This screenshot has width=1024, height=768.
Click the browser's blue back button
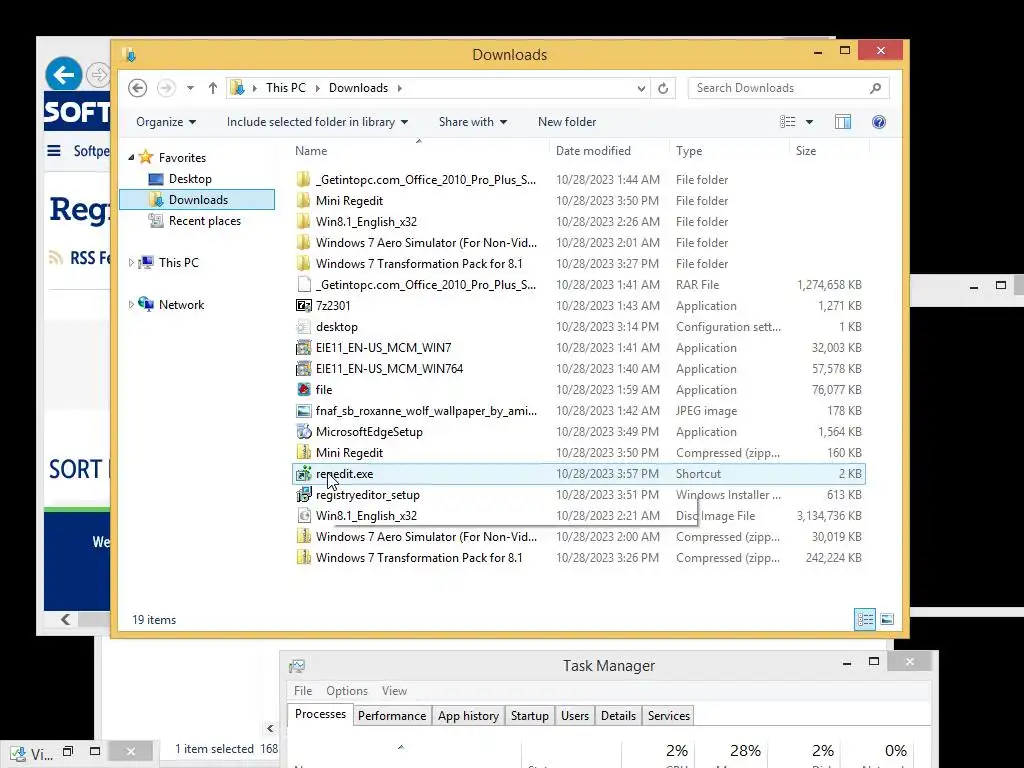pyautogui.click(x=63, y=74)
